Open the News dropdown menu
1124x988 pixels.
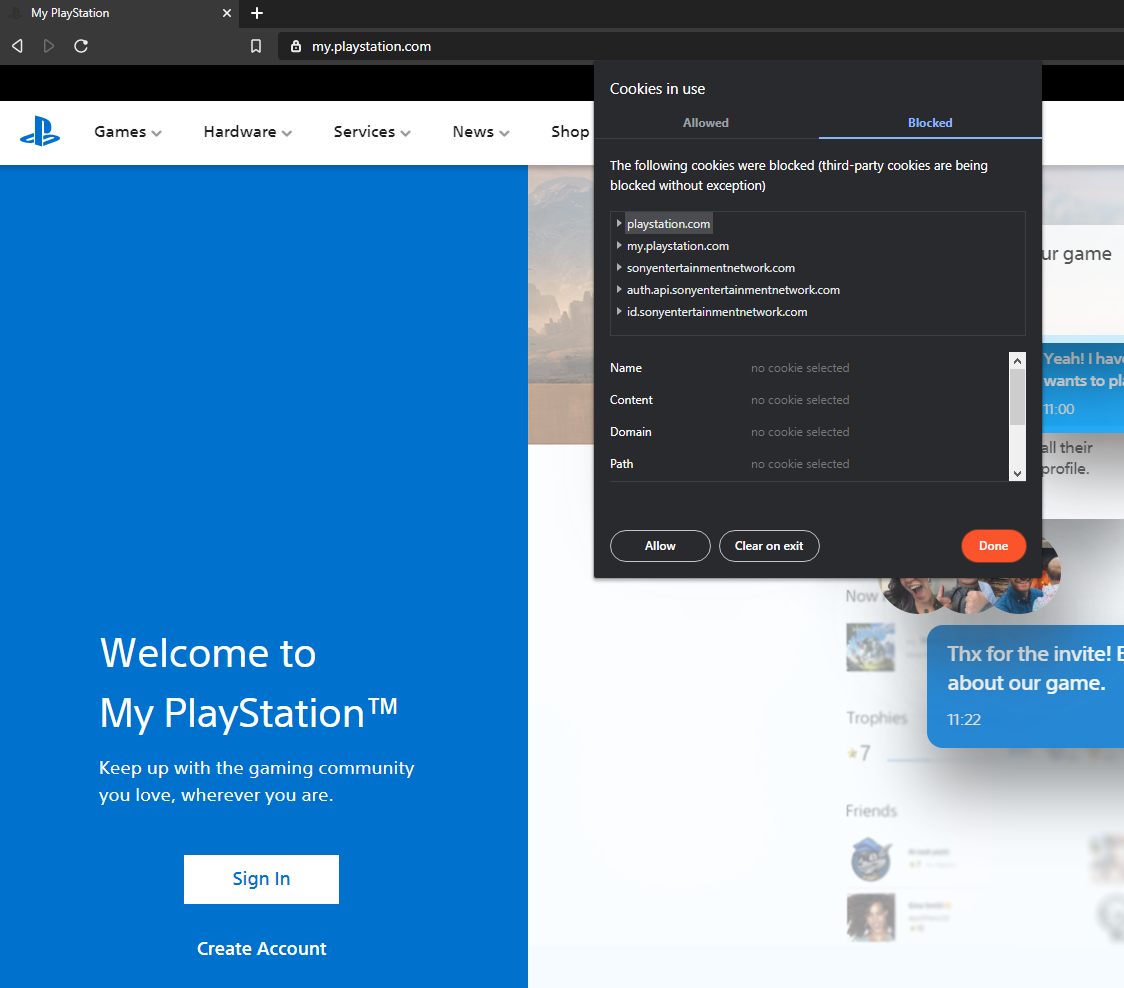[x=480, y=132]
